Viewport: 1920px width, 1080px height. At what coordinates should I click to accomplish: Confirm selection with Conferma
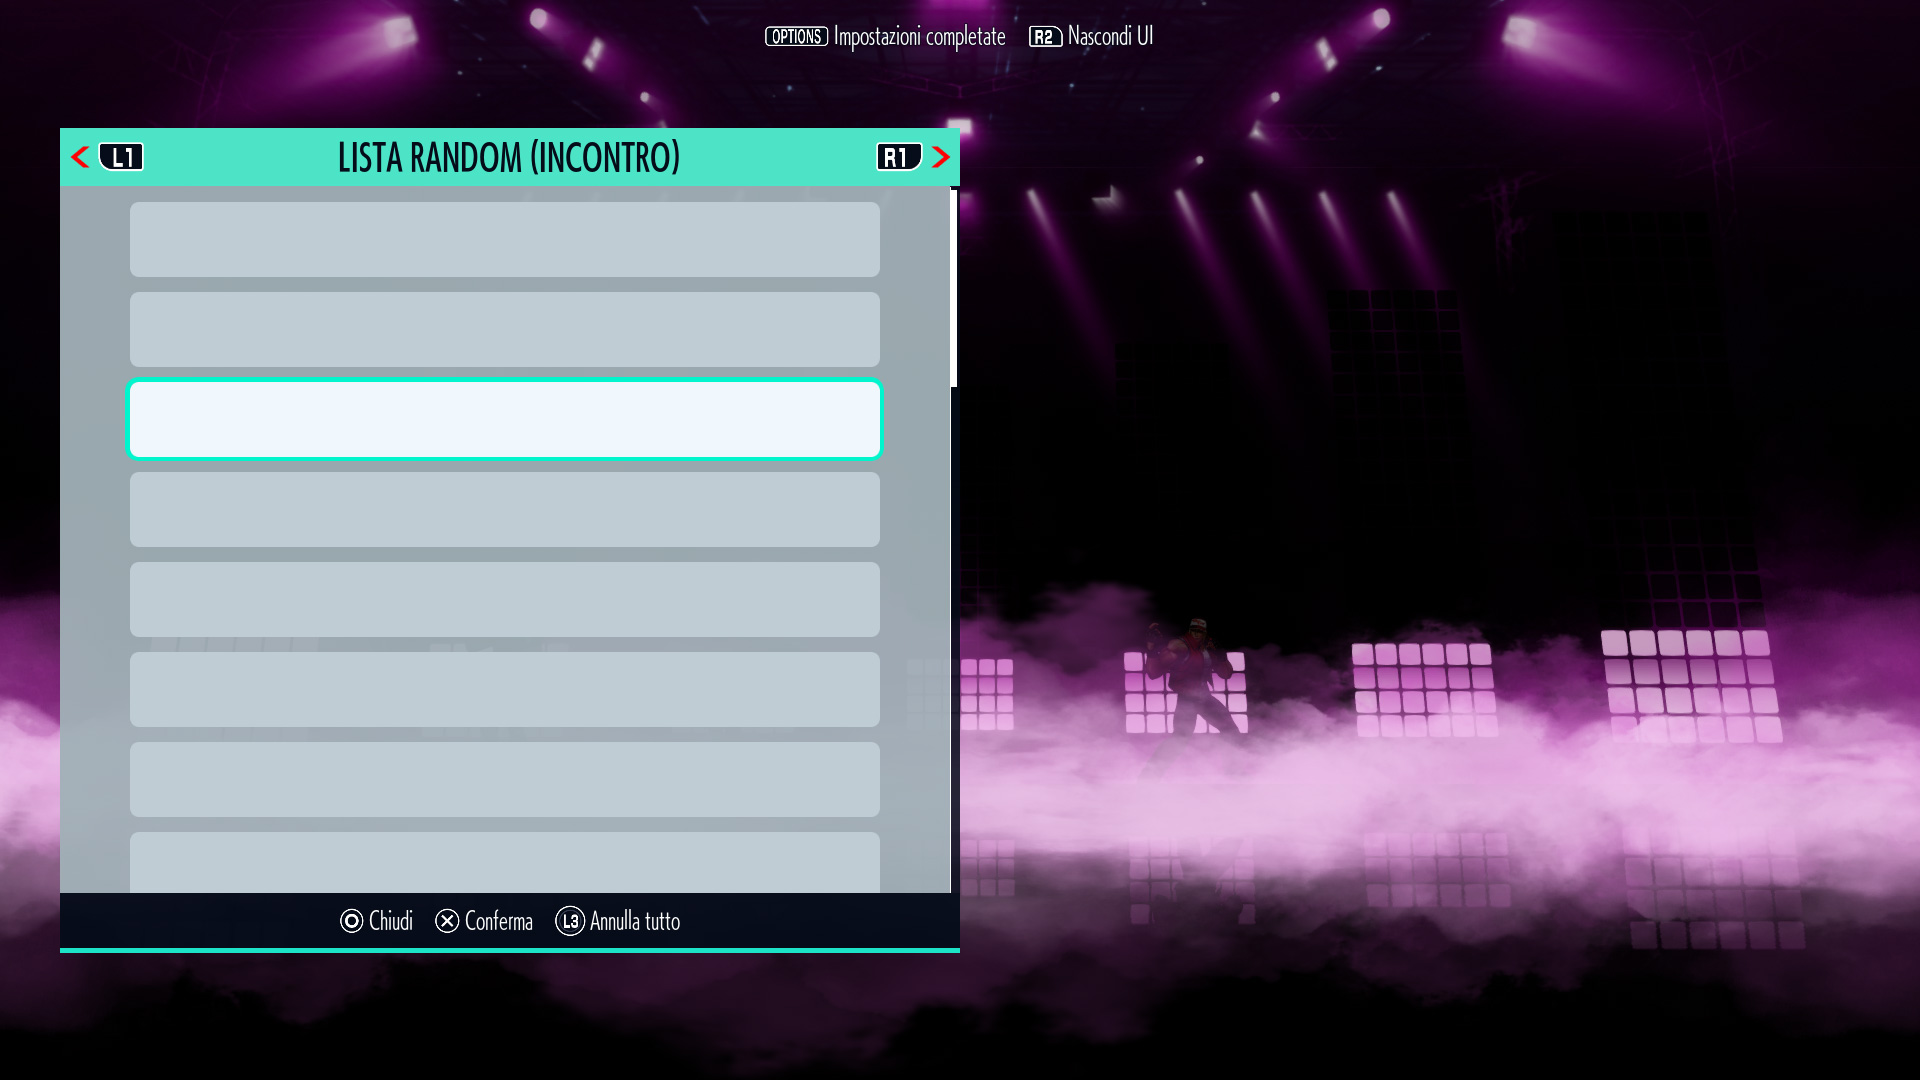coord(498,921)
